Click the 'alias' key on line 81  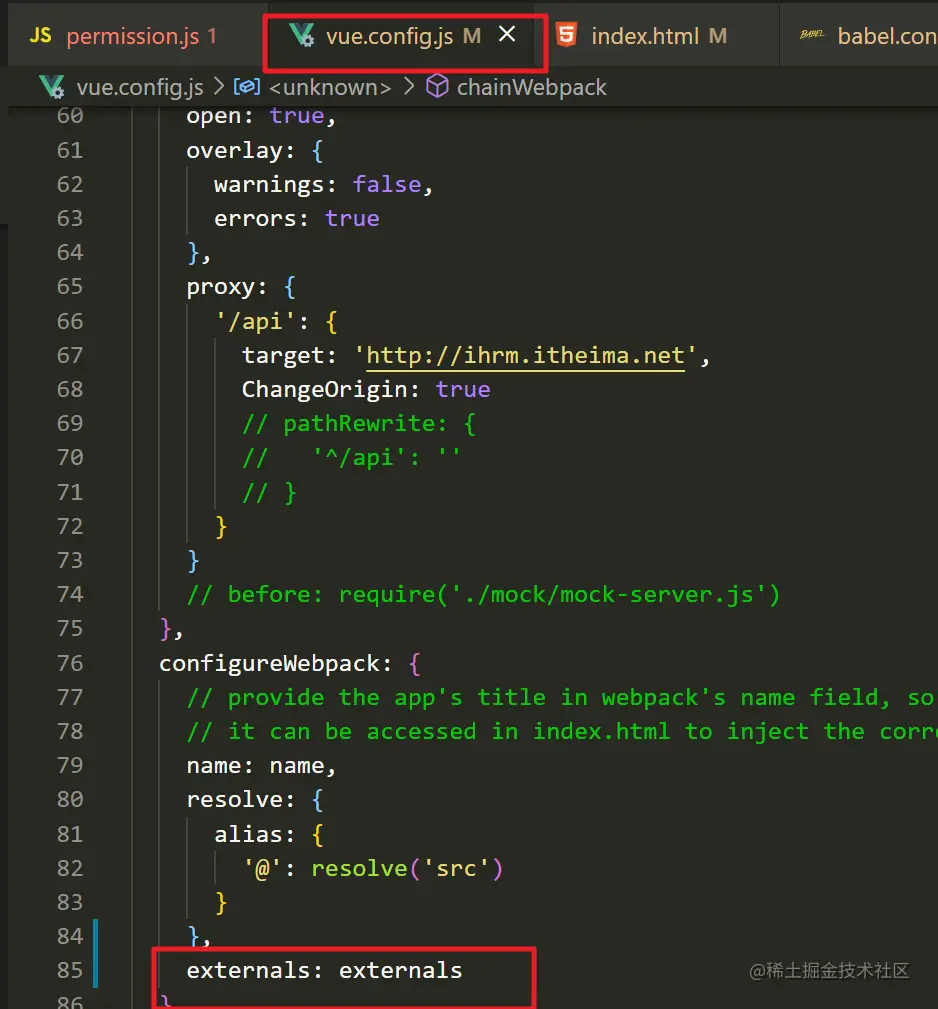[248, 835]
